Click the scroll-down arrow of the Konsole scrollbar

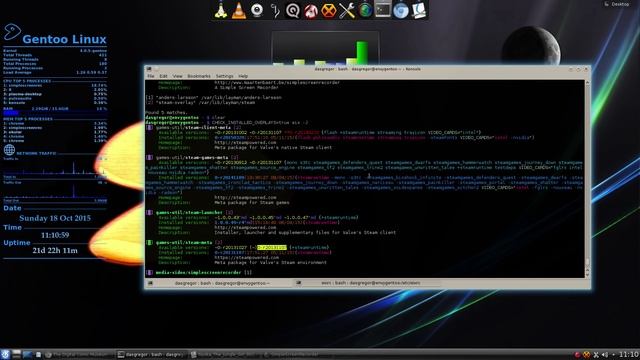tap(587, 275)
